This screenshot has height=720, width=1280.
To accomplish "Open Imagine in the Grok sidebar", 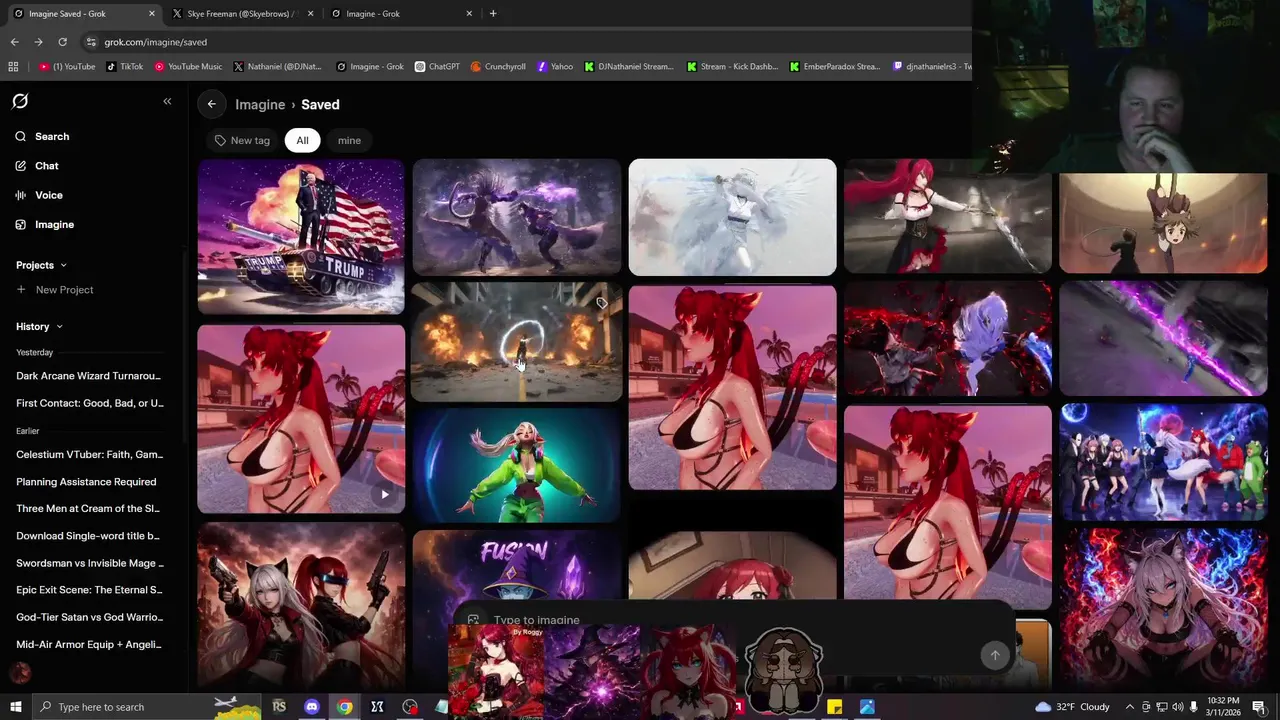I will (x=54, y=224).
